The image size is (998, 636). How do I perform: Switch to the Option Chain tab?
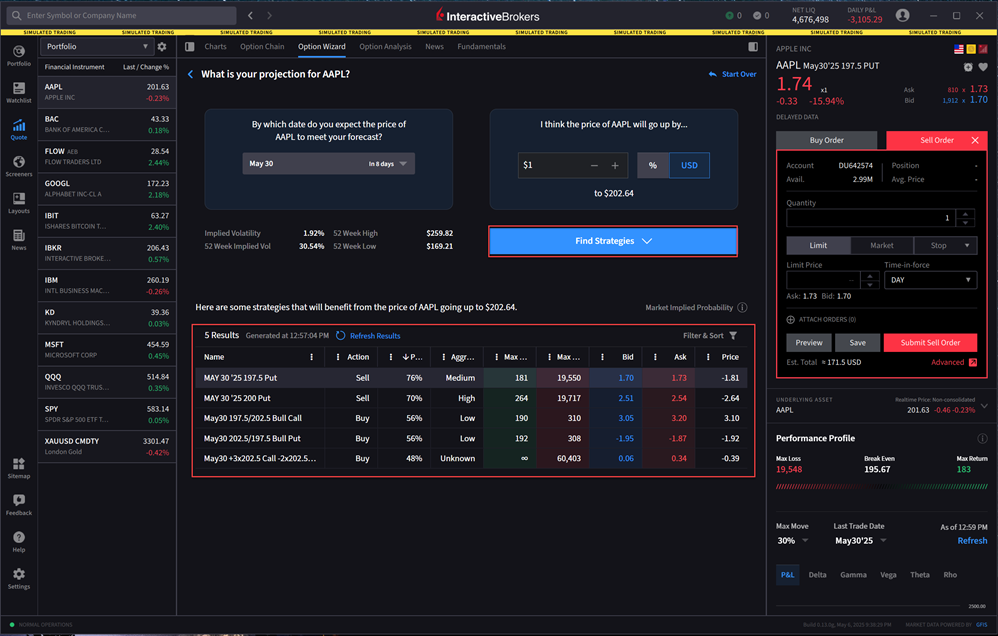point(262,46)
